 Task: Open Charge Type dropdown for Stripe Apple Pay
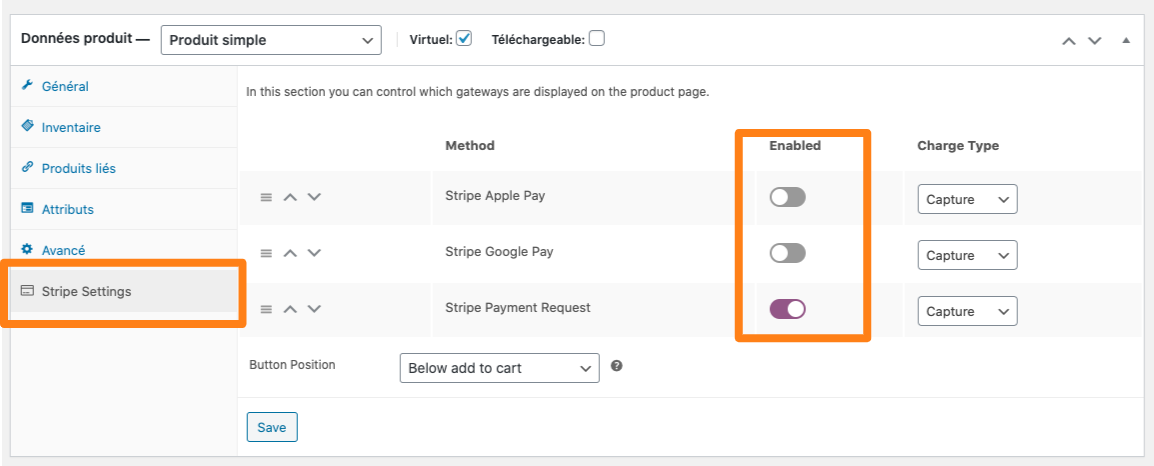(967, 200)
